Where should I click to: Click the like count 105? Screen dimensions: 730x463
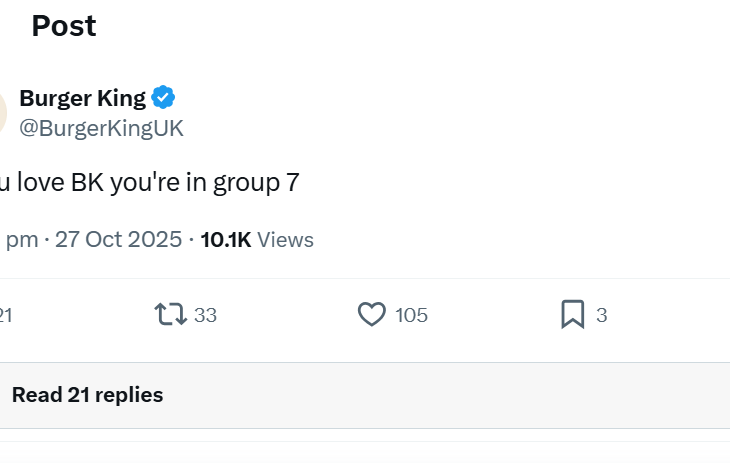click(411, 315)
